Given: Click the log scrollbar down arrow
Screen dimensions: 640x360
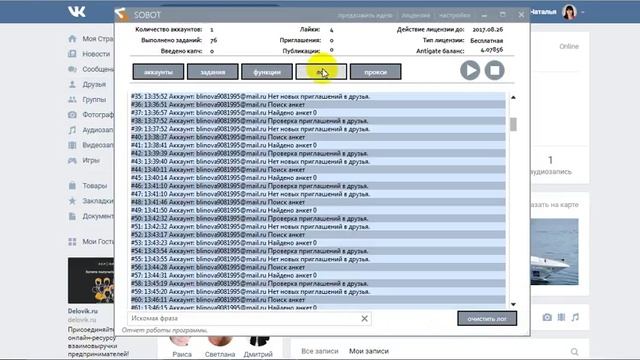Looking at the screenshot, I should (513, 304).
